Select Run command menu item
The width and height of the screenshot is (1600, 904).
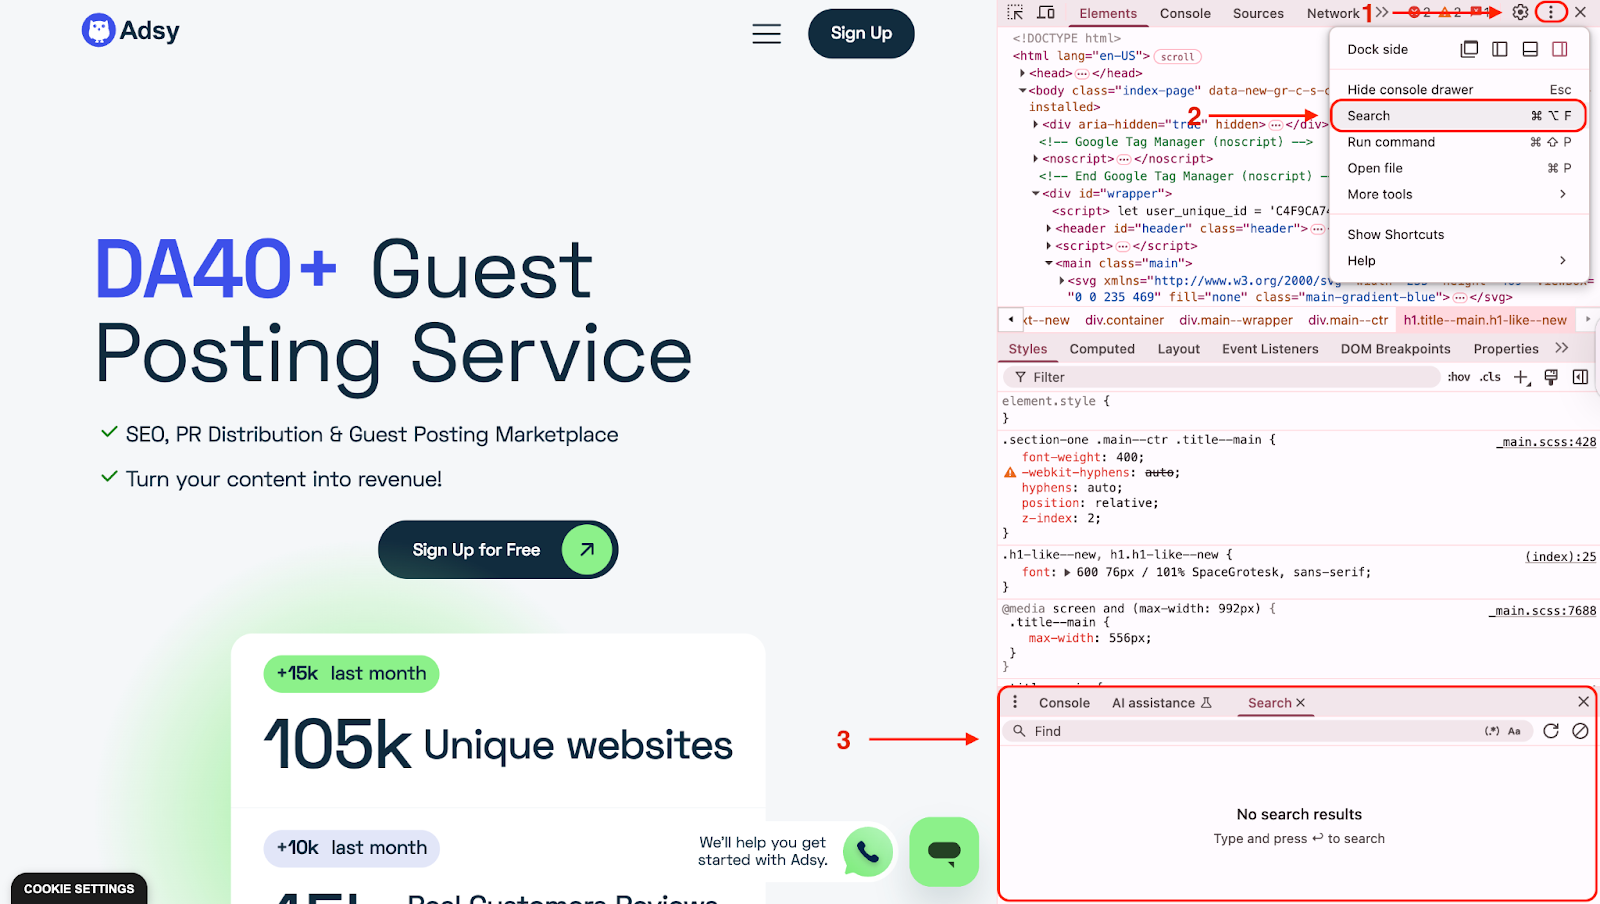tap(1459, 142)
